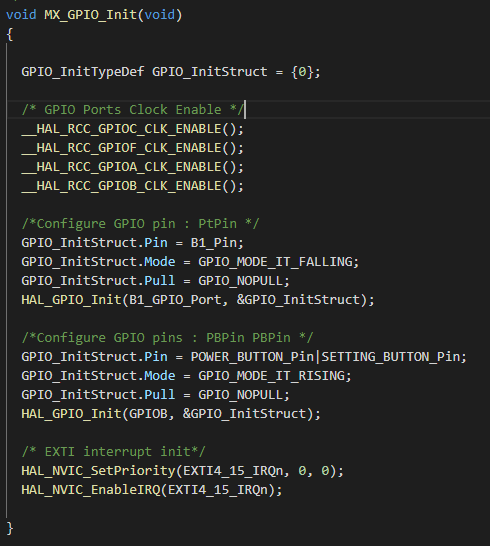
Task: Click HAL_NVIC_SetPriority call
Action: pyautogui.click(x=182, y=471)
